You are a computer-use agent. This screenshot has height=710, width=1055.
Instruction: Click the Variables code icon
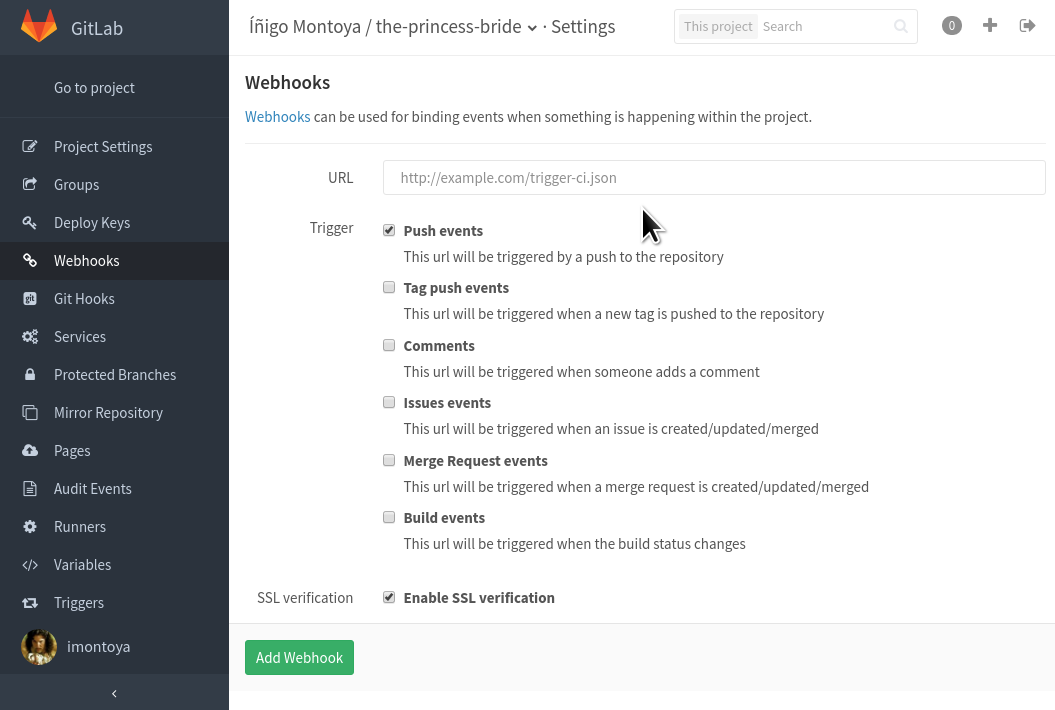click(x=30, y=564)
